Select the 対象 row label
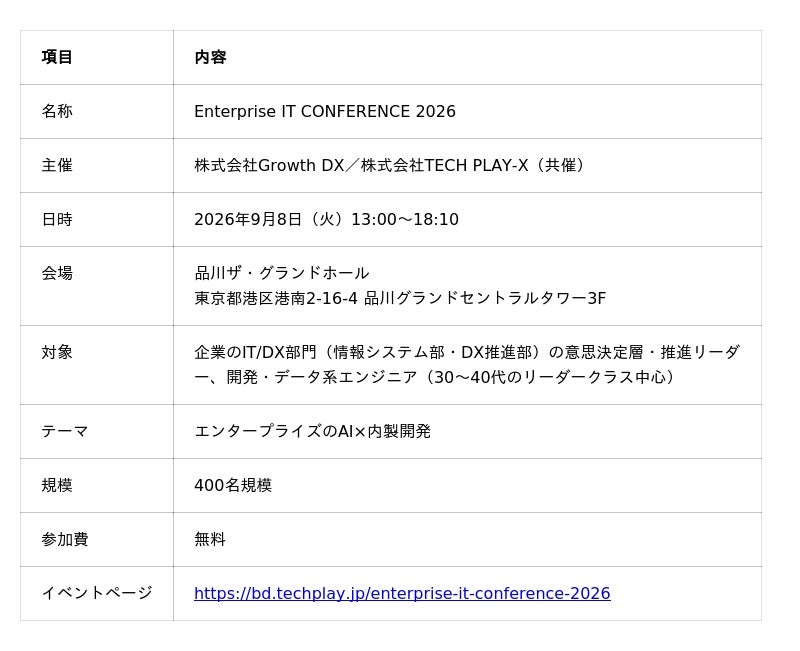The width and height of the screenshot is (800, 651). [57, 352]
